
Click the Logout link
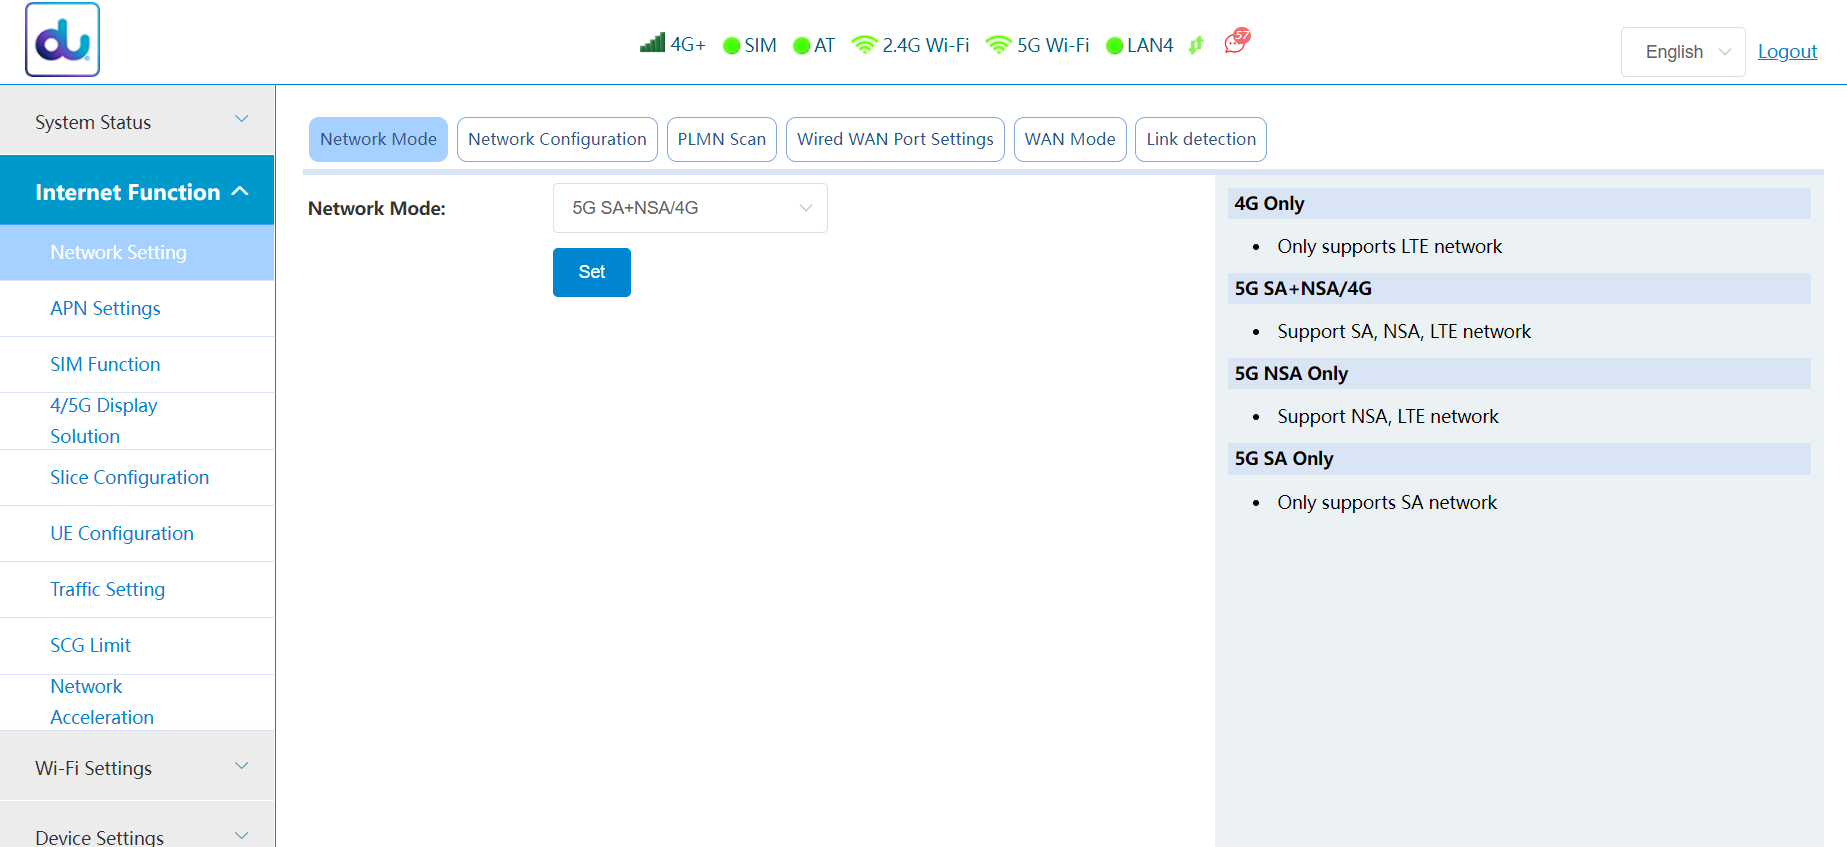(x=1787, y=52)
